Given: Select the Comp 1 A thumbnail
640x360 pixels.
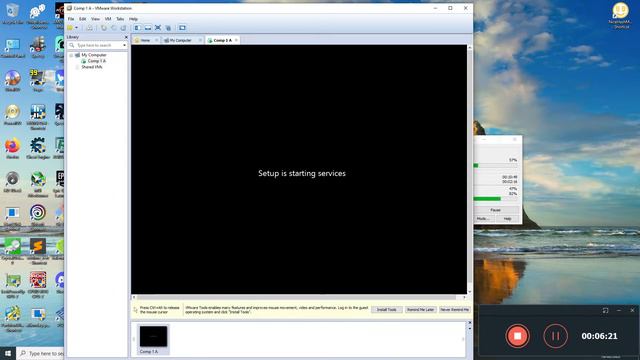Looking at the screenshot, I should pos(153,339).
